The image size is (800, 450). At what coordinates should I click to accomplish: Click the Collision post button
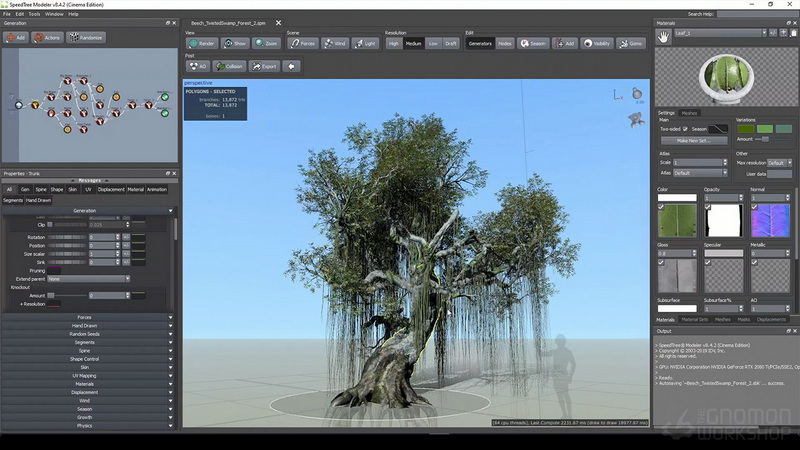[x=229, y=66]
